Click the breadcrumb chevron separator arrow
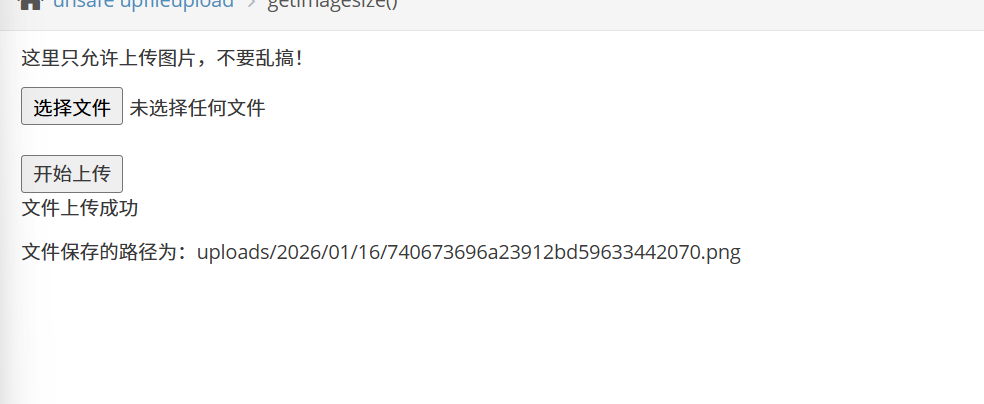The width and height of the screenshot is (984, 404). point(251,4)
